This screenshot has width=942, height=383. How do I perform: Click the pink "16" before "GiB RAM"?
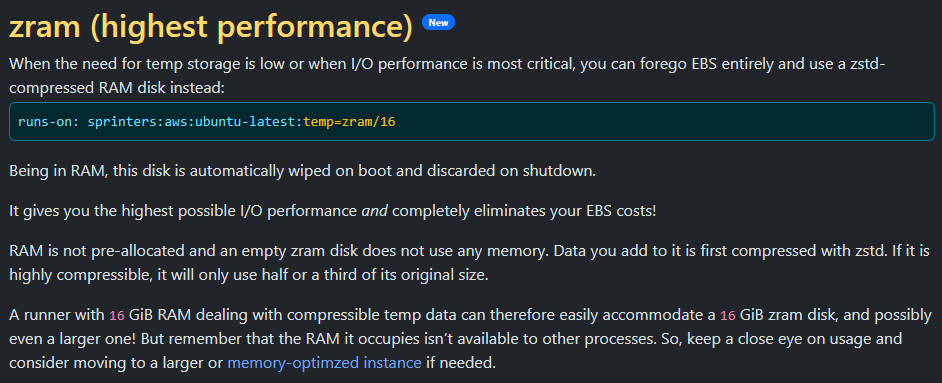[117, 315]
